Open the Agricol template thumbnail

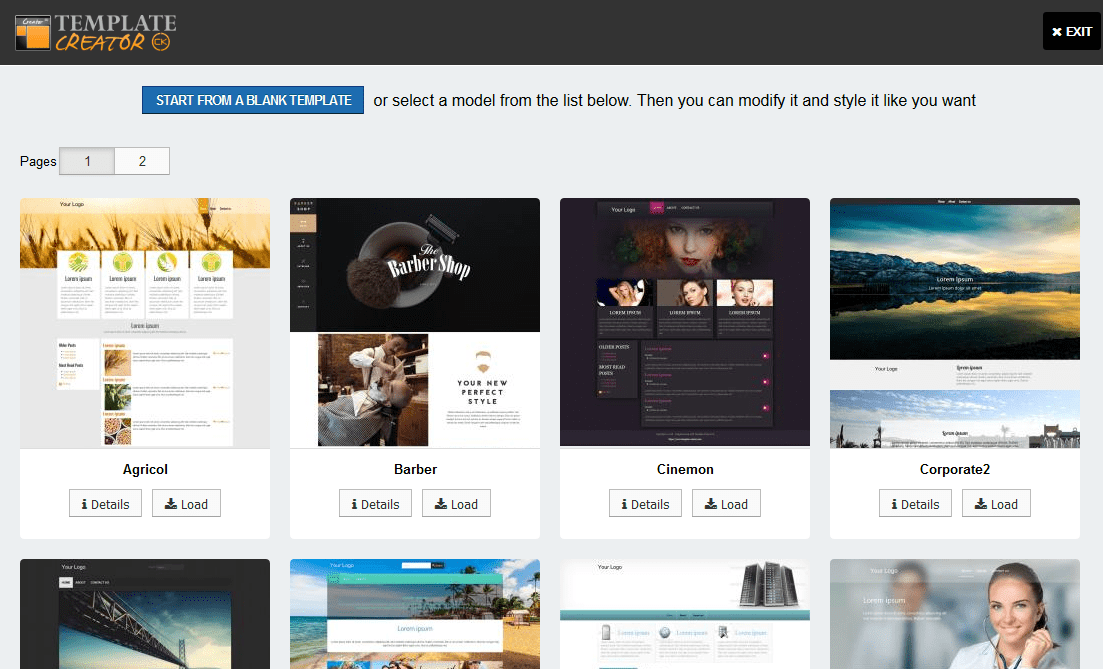[x=145, y=323]
